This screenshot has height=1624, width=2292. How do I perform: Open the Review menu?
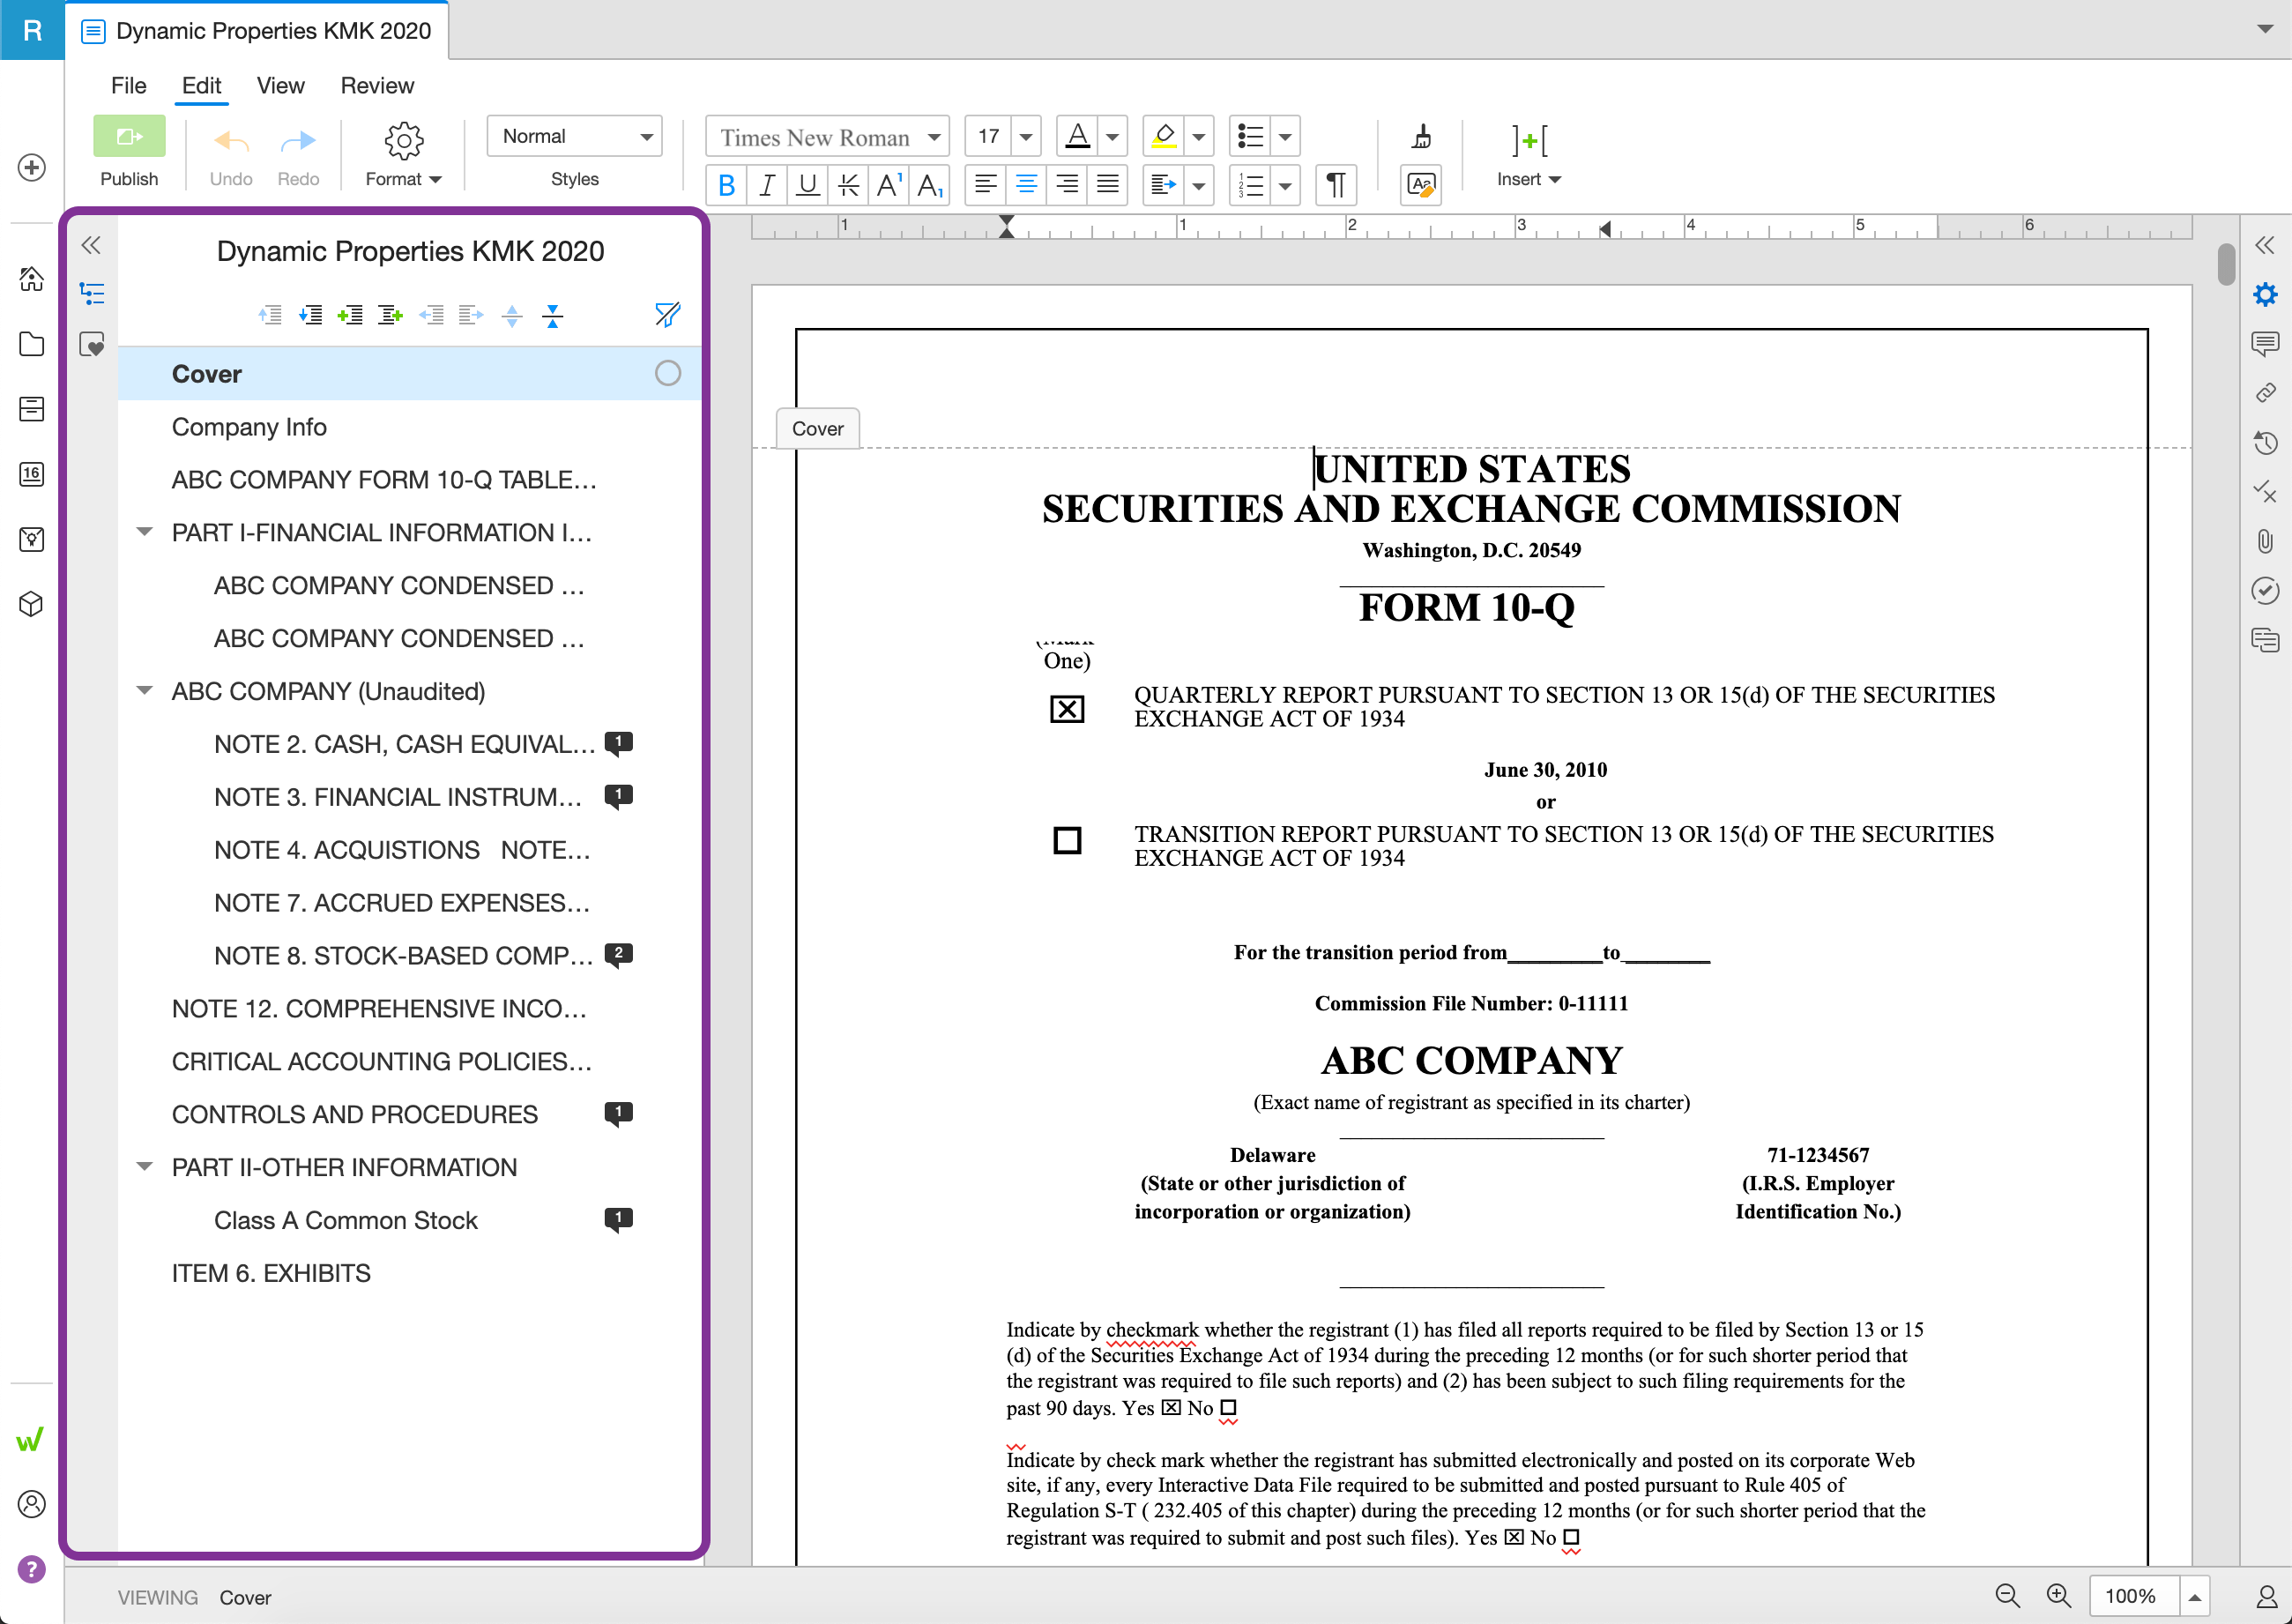376,85
